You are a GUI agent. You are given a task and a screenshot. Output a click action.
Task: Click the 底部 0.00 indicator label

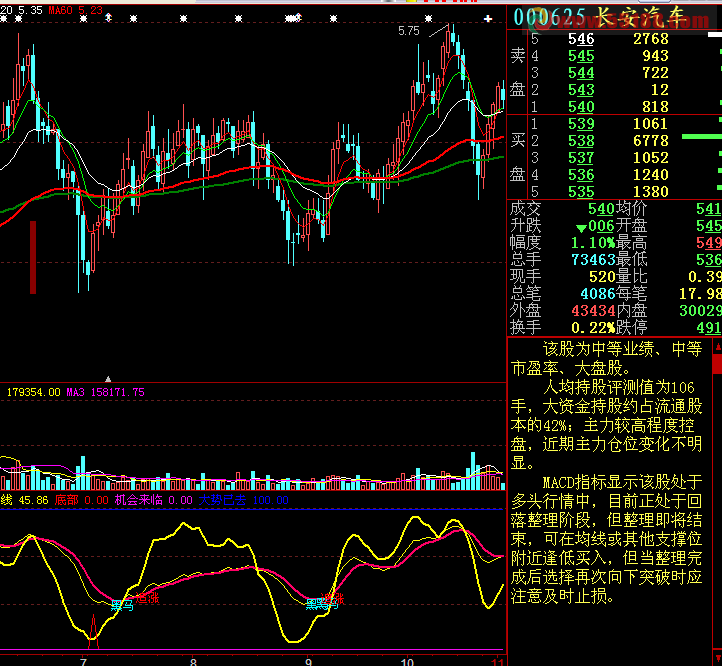[x=82, y=500]
